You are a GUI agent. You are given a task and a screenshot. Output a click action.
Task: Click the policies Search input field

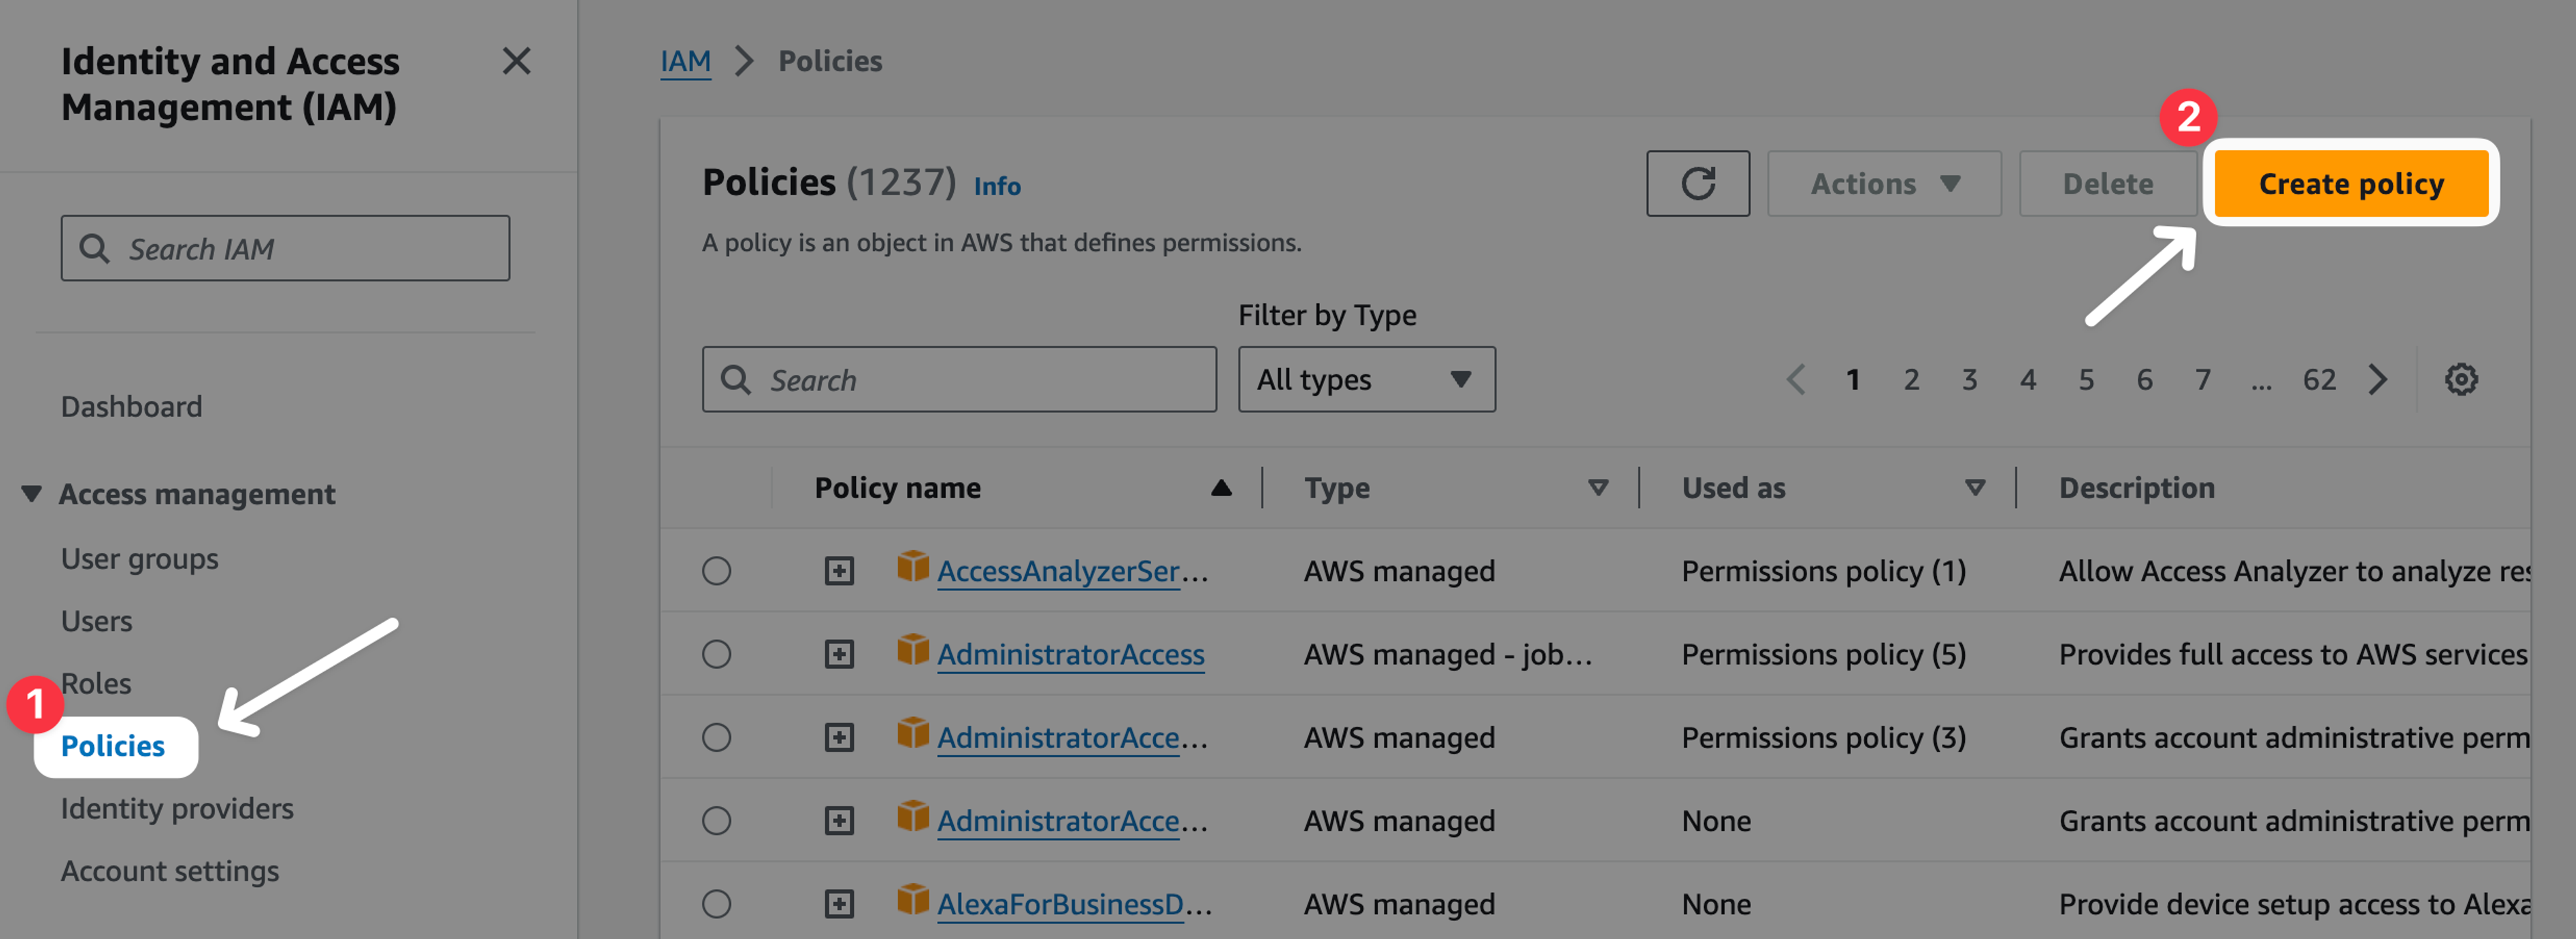pyautogui.click(x=959, y=379)
